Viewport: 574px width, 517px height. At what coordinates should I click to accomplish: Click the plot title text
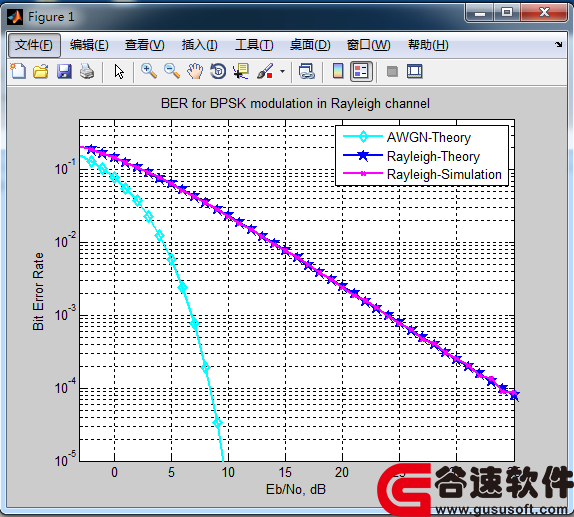pos(295,104)
